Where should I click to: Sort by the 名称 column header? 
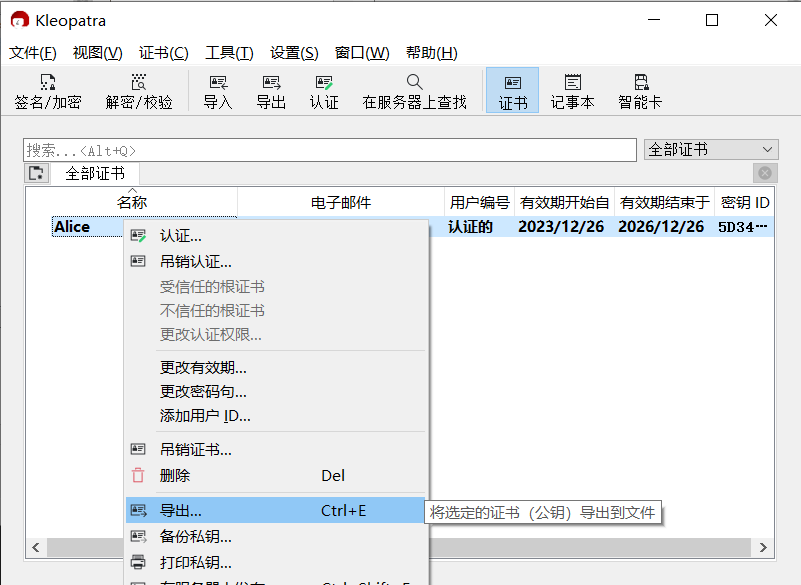[132, 202]
